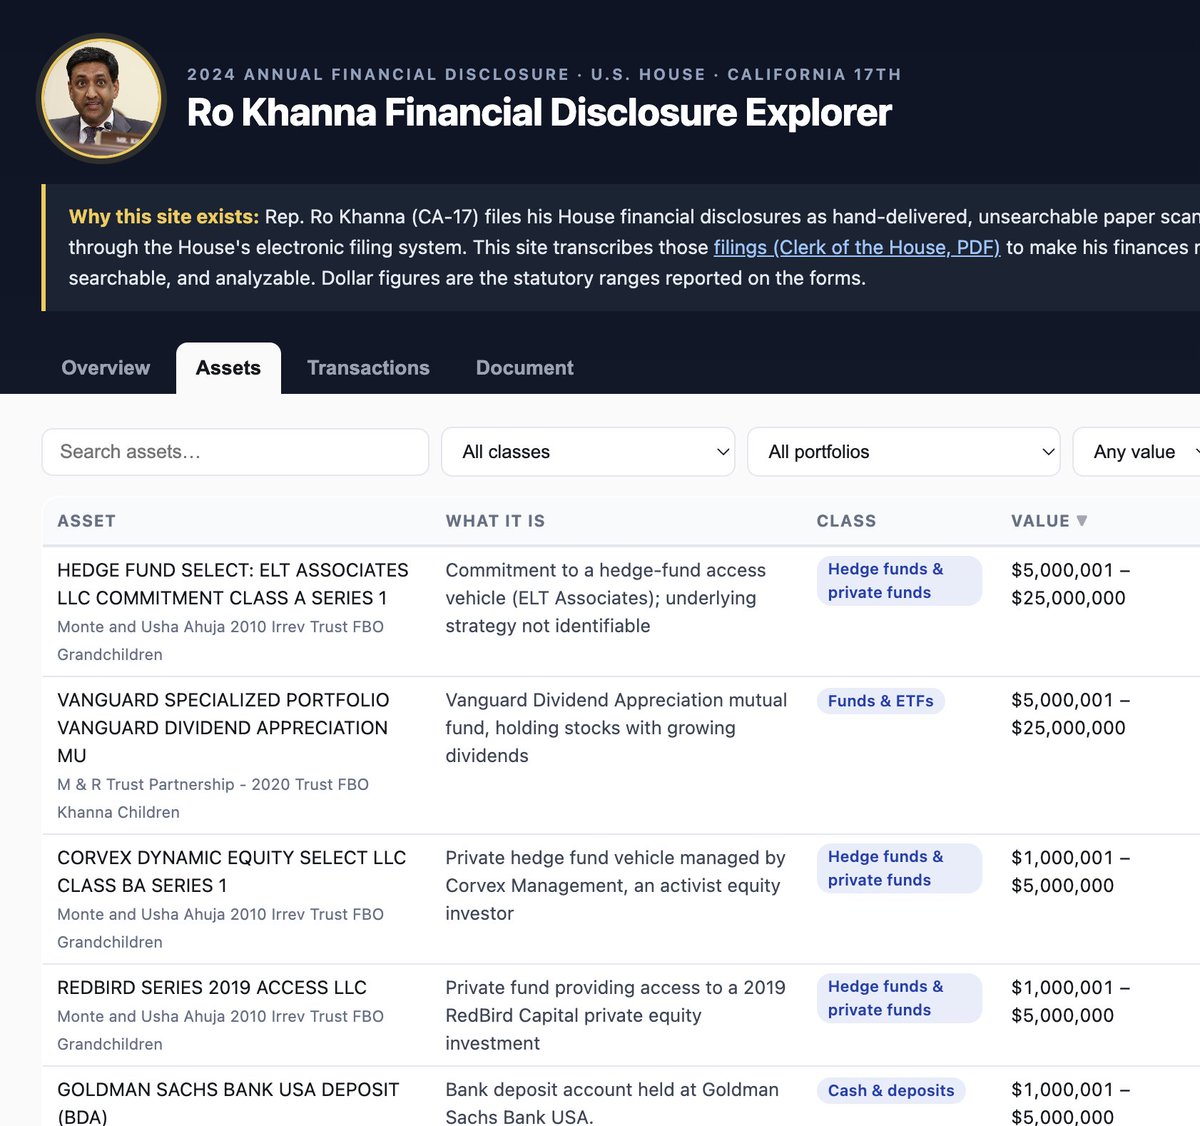Click Ahuja 2010 Irrev Trust text under Corvex
This screenshot has width=1200, height=1126.
pyautogui.click(x=220, y=928)
